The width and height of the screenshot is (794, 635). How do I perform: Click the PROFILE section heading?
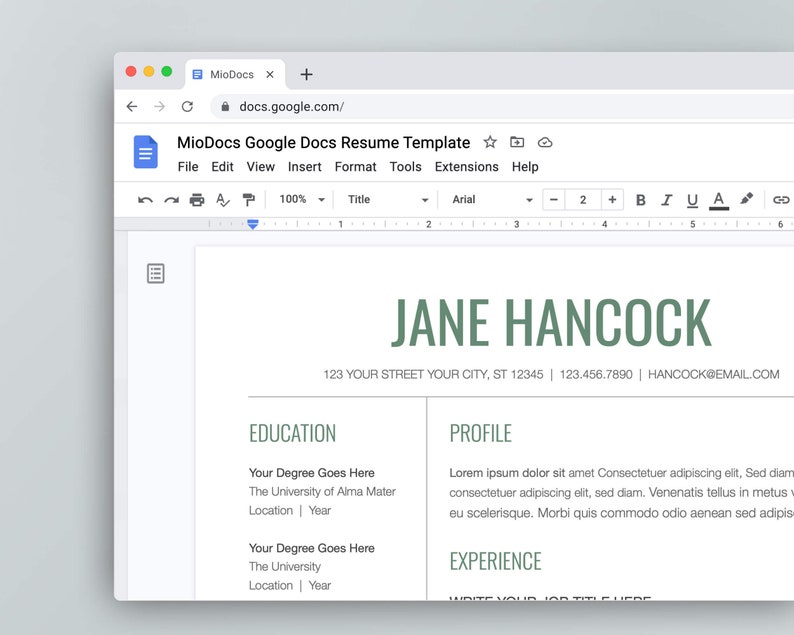pos(481,433)
